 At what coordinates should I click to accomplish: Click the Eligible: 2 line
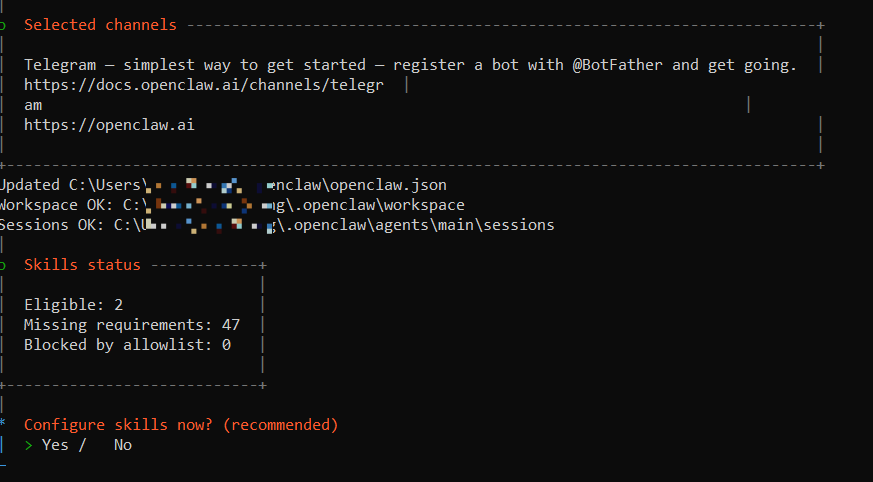coord(73,305)
